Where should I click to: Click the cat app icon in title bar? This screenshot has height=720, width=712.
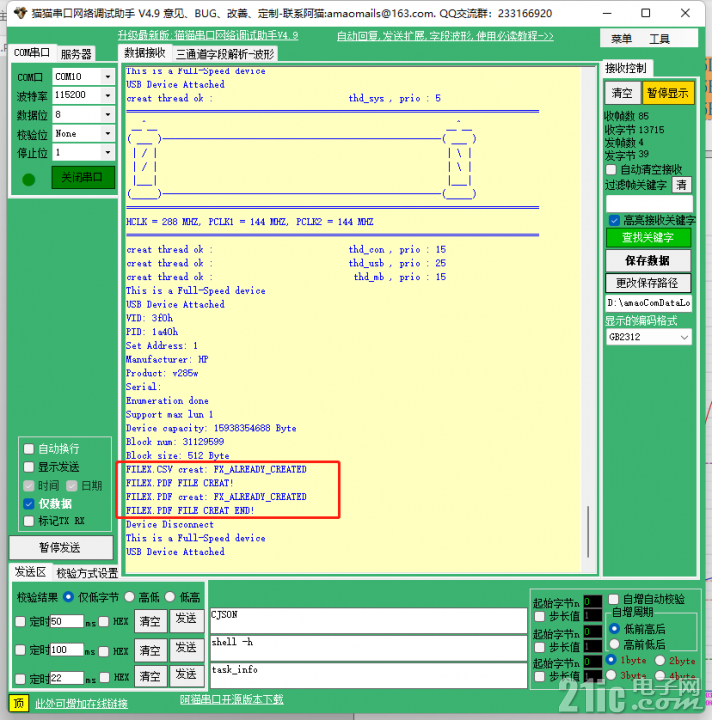click(x=20, y=12)
